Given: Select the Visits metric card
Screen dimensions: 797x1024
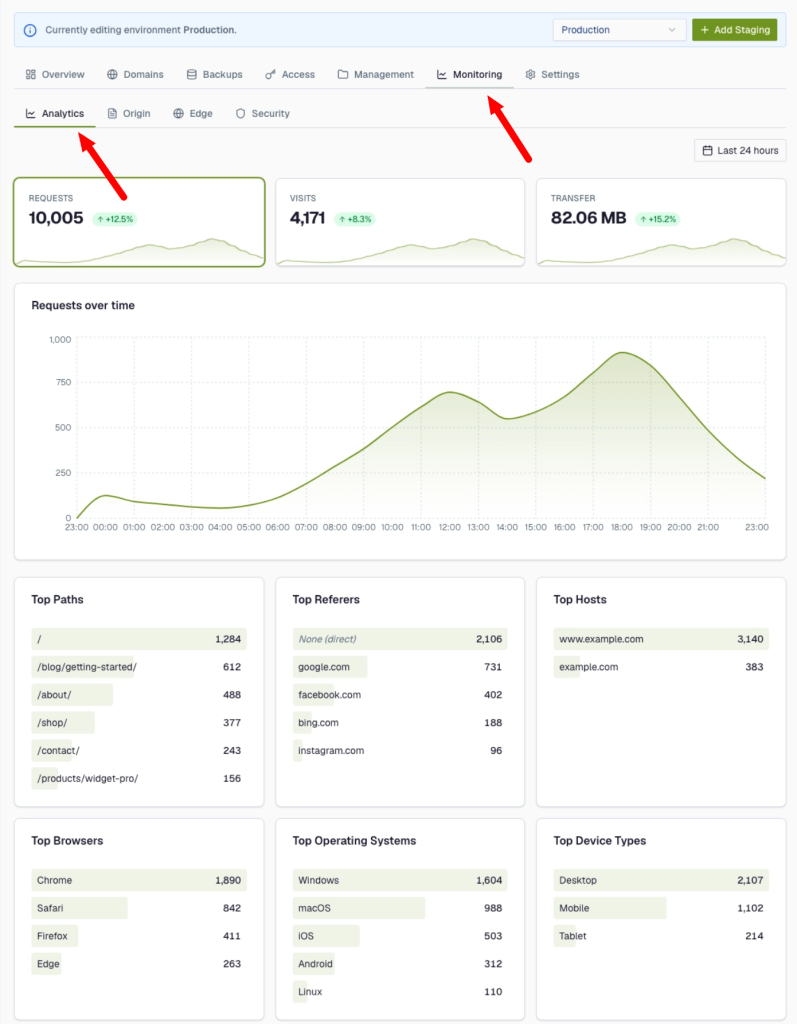Looking at the screenshot, I should [x=400, y=222].
